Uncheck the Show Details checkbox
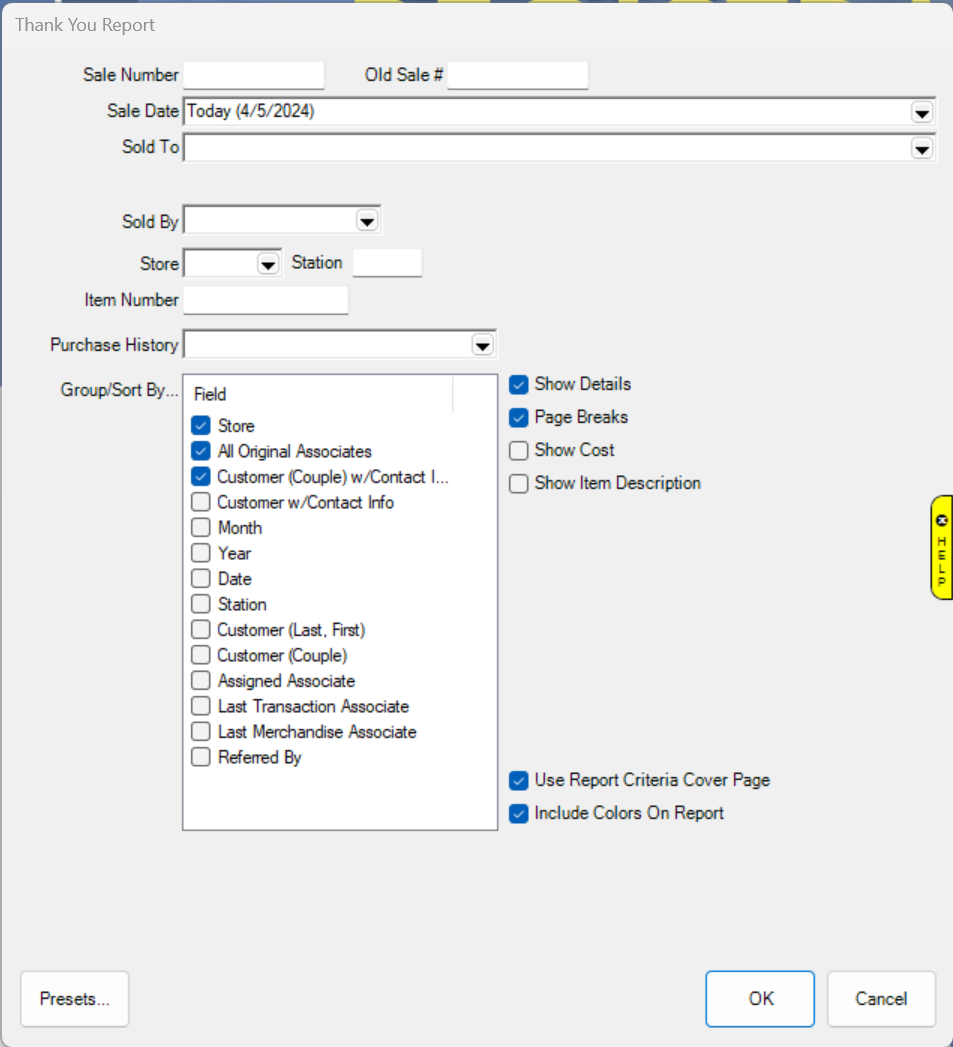The width and height of the screenshot is (953, 1047). (519, 385)
